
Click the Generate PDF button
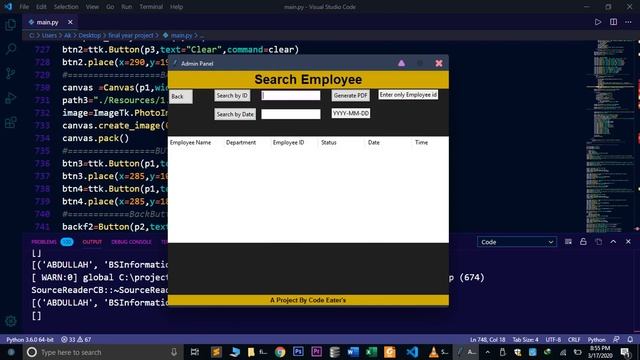351,96
